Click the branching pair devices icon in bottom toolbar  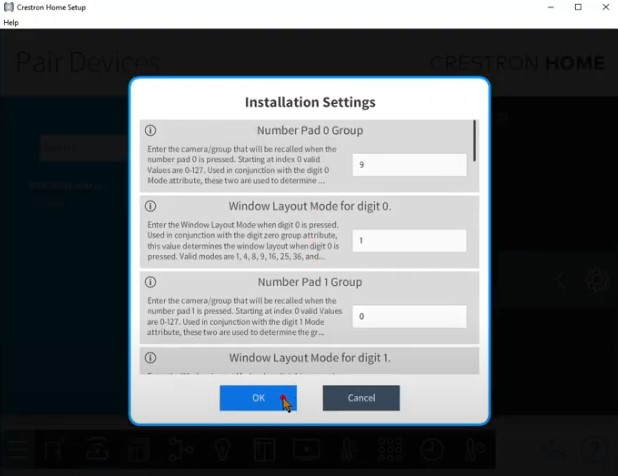181,449
